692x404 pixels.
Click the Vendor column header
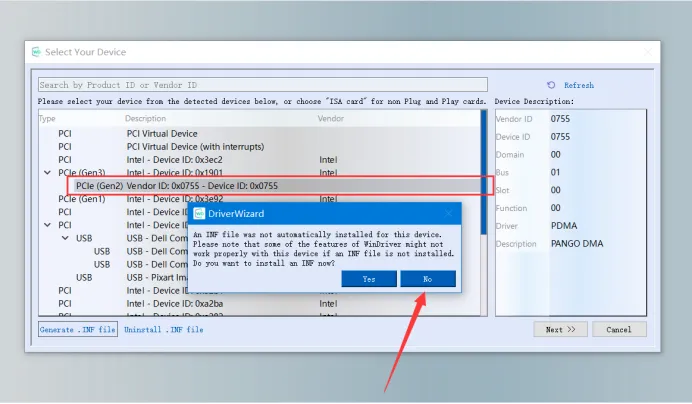coord(330,119)
